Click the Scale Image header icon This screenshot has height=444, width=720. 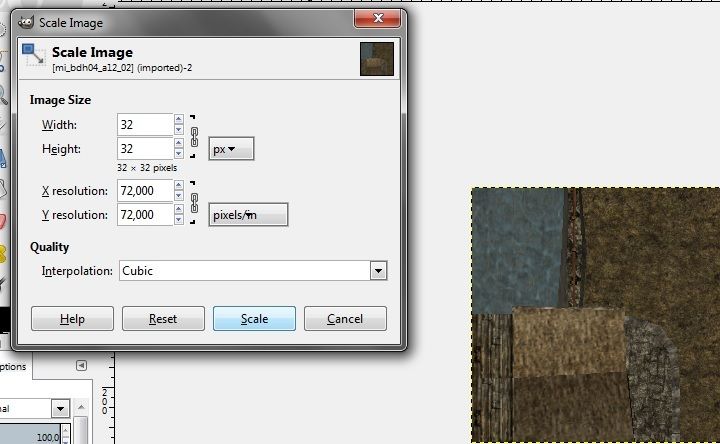click(34, 58)
